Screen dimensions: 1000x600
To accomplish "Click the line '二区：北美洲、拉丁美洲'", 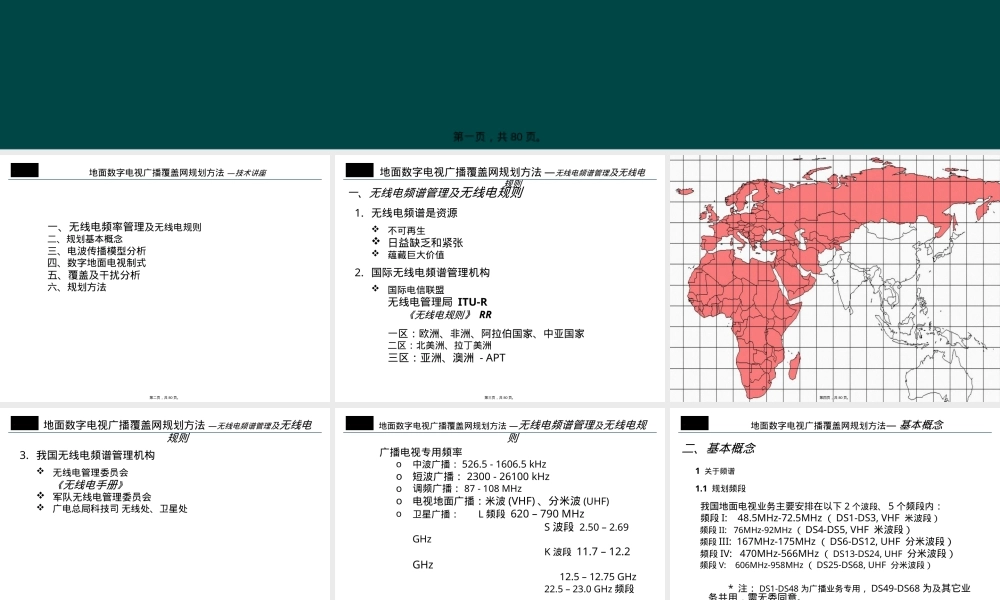I will (x=440, y=346).
